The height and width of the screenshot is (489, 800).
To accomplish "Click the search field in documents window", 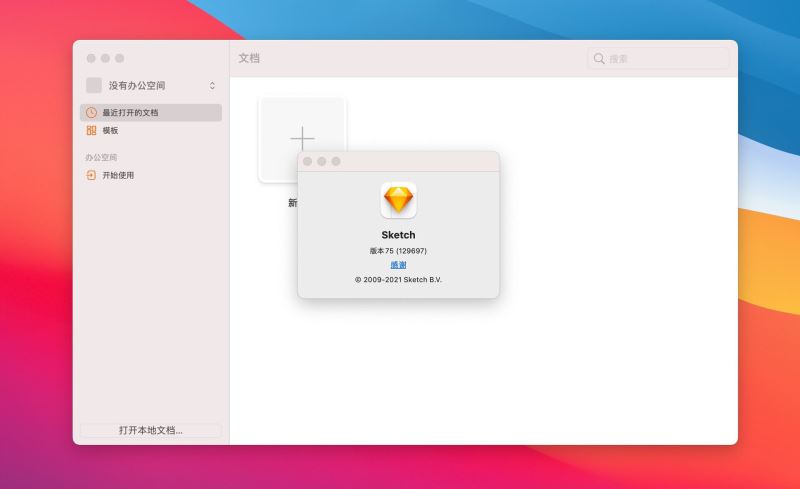I will pyautogui.click(x=658, y=58).
